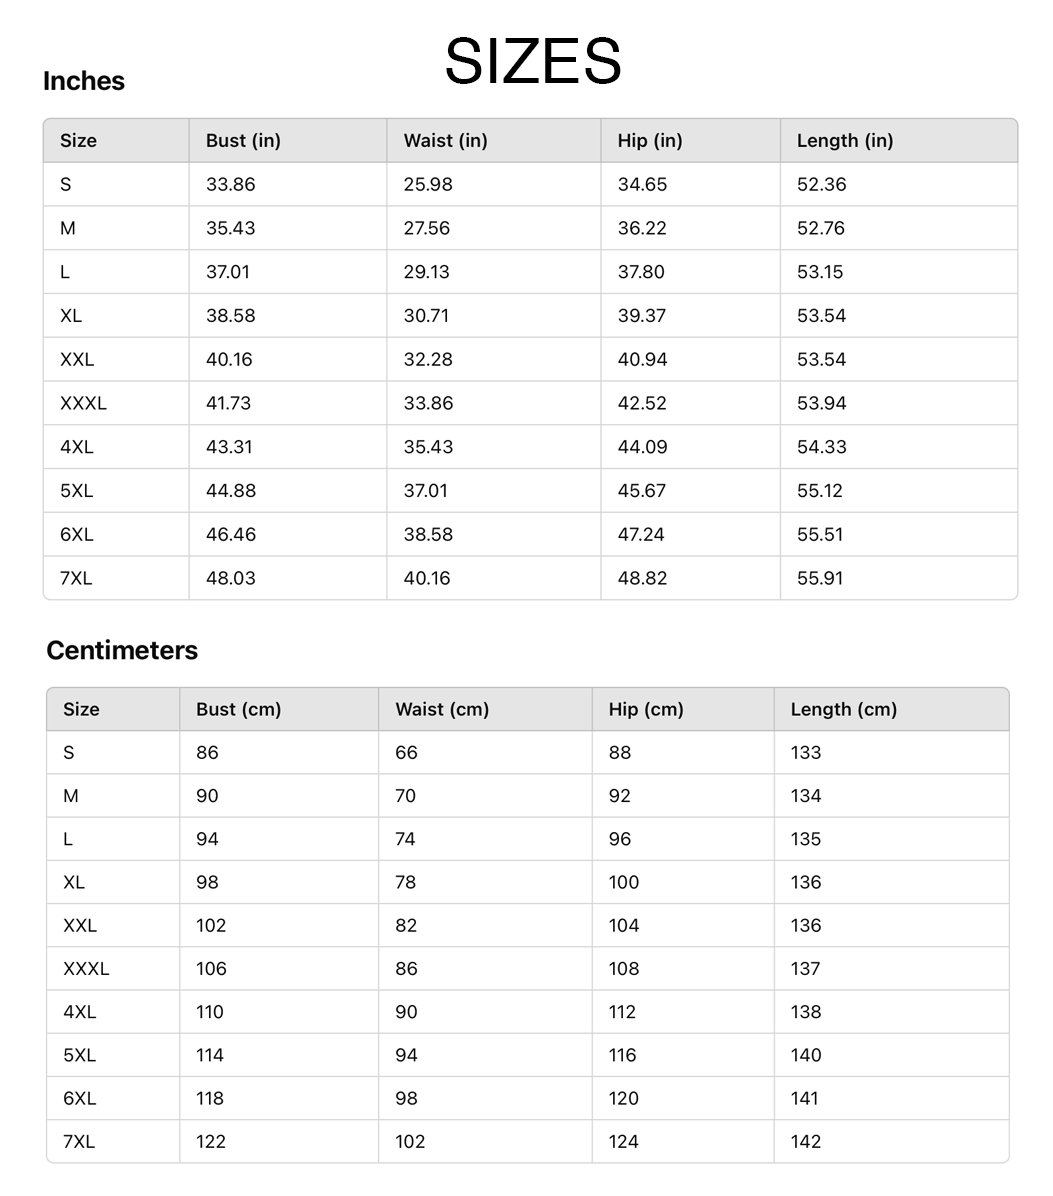Click hip value 100 for size XL
This screenshot has width=1053, height=1196.
click(624, 882)
